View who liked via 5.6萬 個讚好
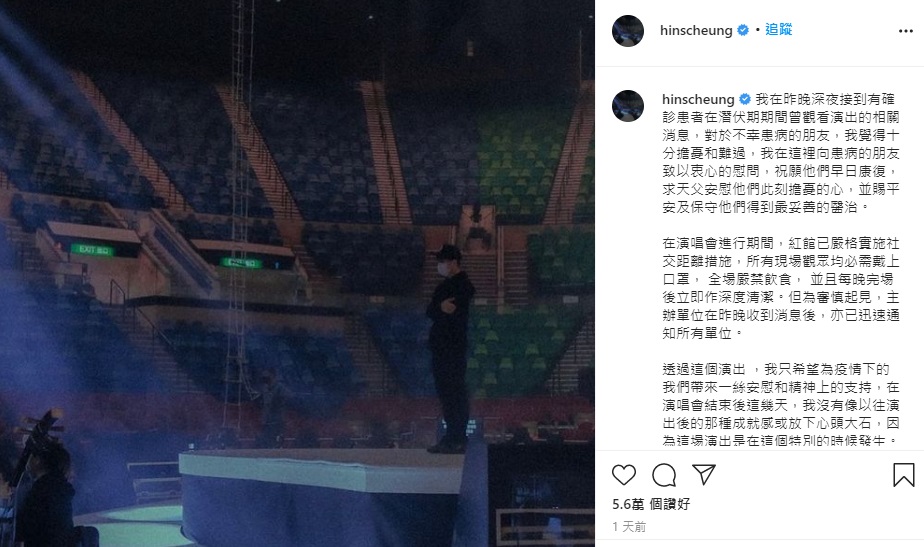 (651, 505)
